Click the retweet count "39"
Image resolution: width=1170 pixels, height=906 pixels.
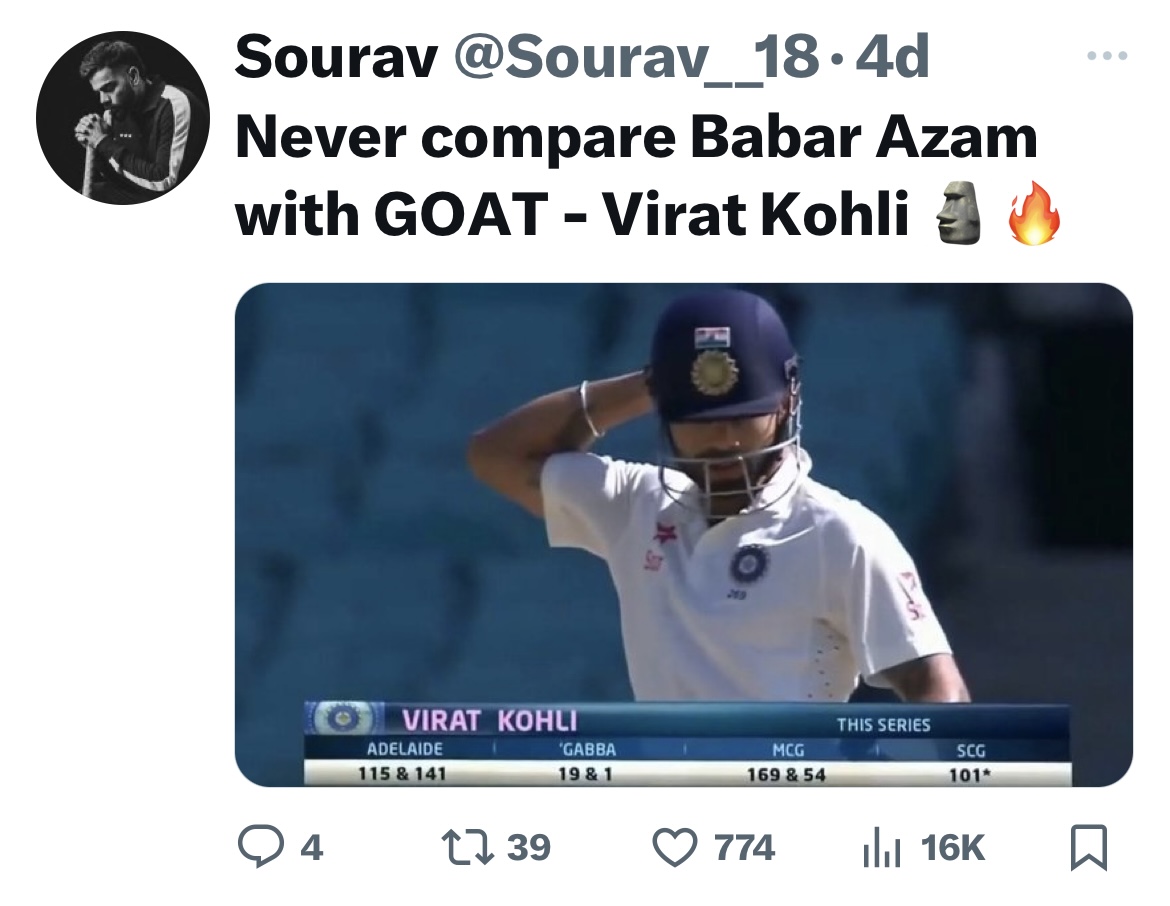[x=528, y=848]
